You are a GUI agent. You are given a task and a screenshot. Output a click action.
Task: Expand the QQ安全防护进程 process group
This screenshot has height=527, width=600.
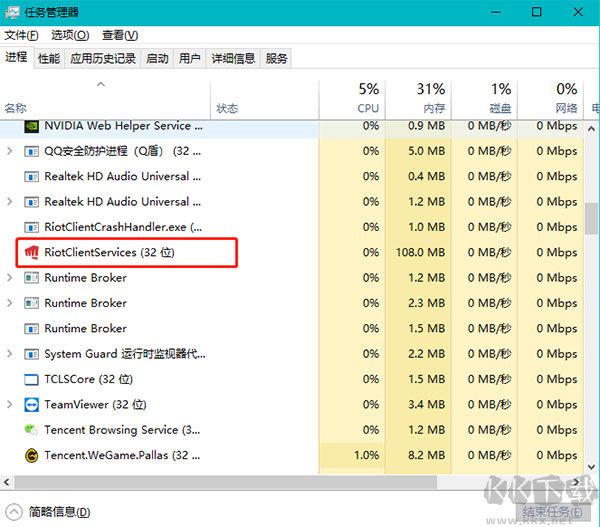click(x=10, y=151)
